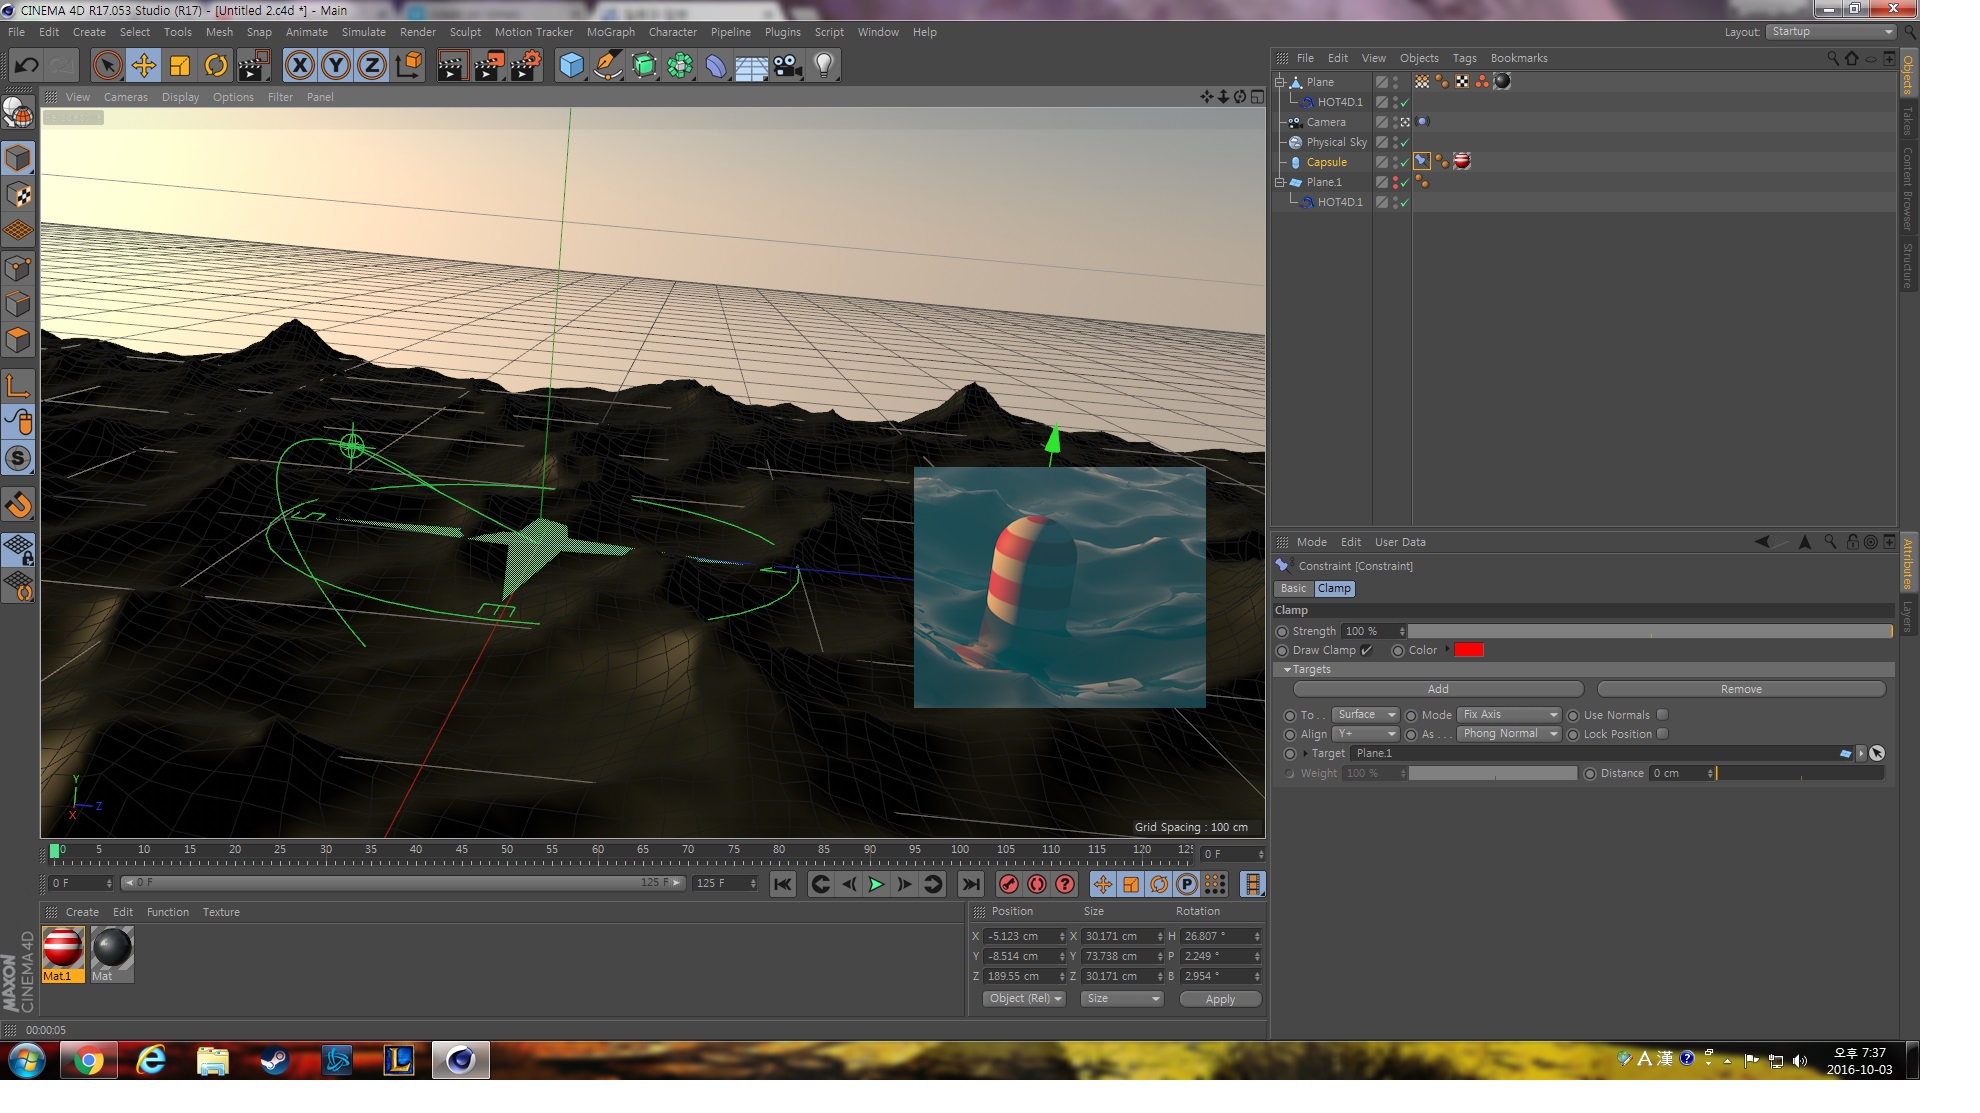
Task: Switch to Texture mode in left toolbar
Action: [19, 195]
